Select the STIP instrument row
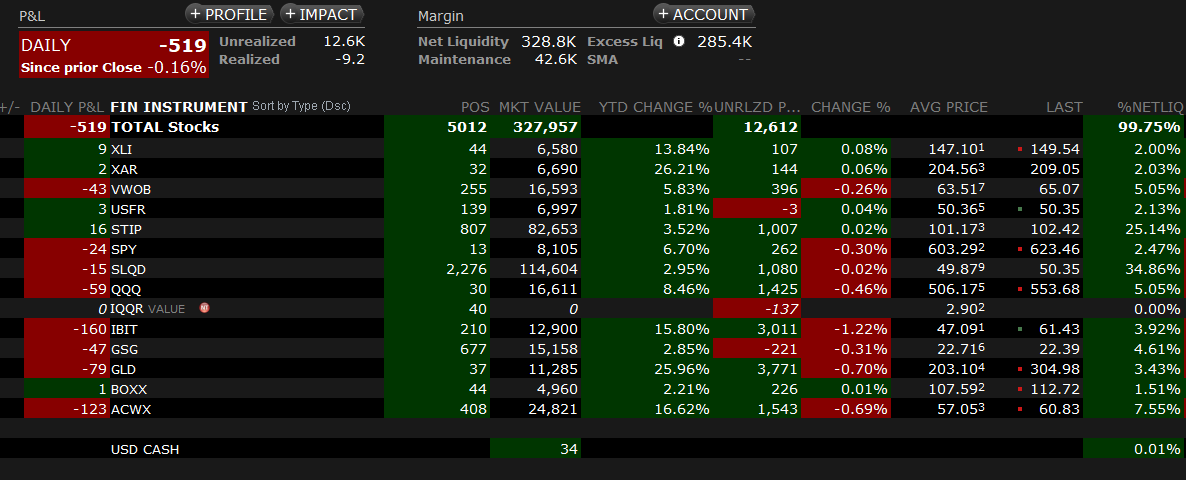Image resolution: width=1186 pixels, height=480 pixels. (593, 229)
